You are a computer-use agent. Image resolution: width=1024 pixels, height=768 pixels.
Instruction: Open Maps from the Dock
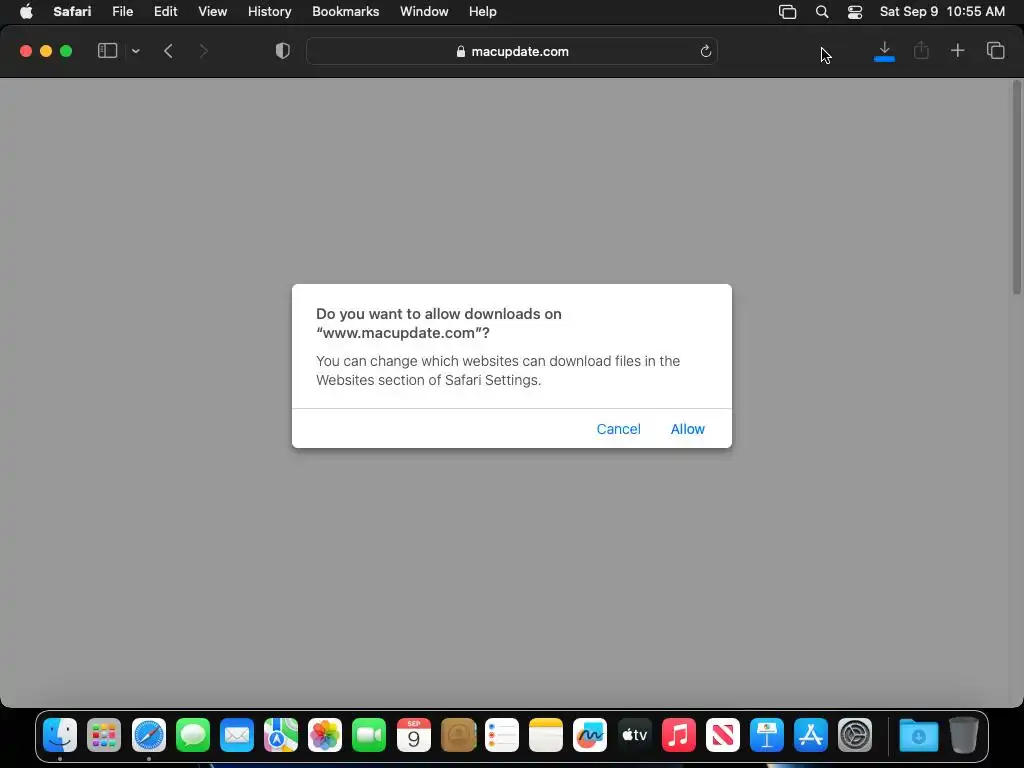(281, 735)
